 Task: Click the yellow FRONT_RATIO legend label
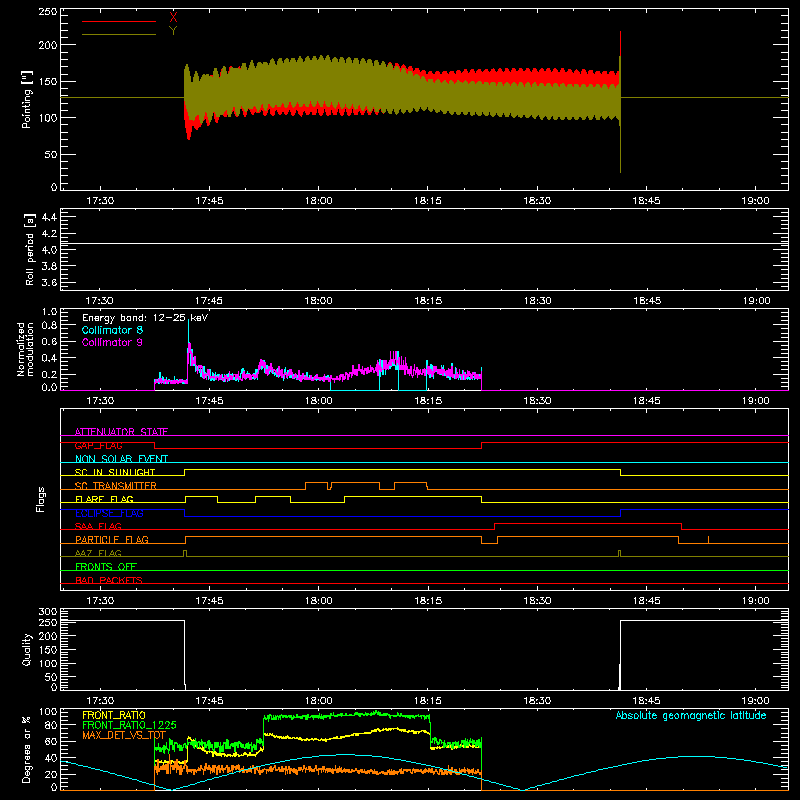[x=114, y=715]
